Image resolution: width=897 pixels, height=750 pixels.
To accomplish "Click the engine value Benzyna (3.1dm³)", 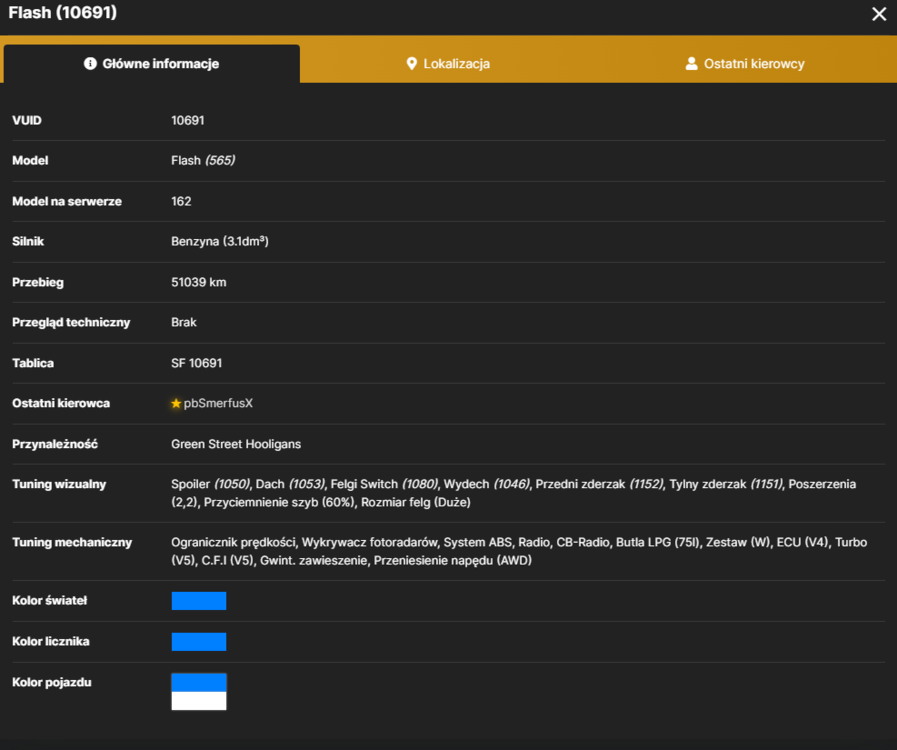I will tap(220, 241).
